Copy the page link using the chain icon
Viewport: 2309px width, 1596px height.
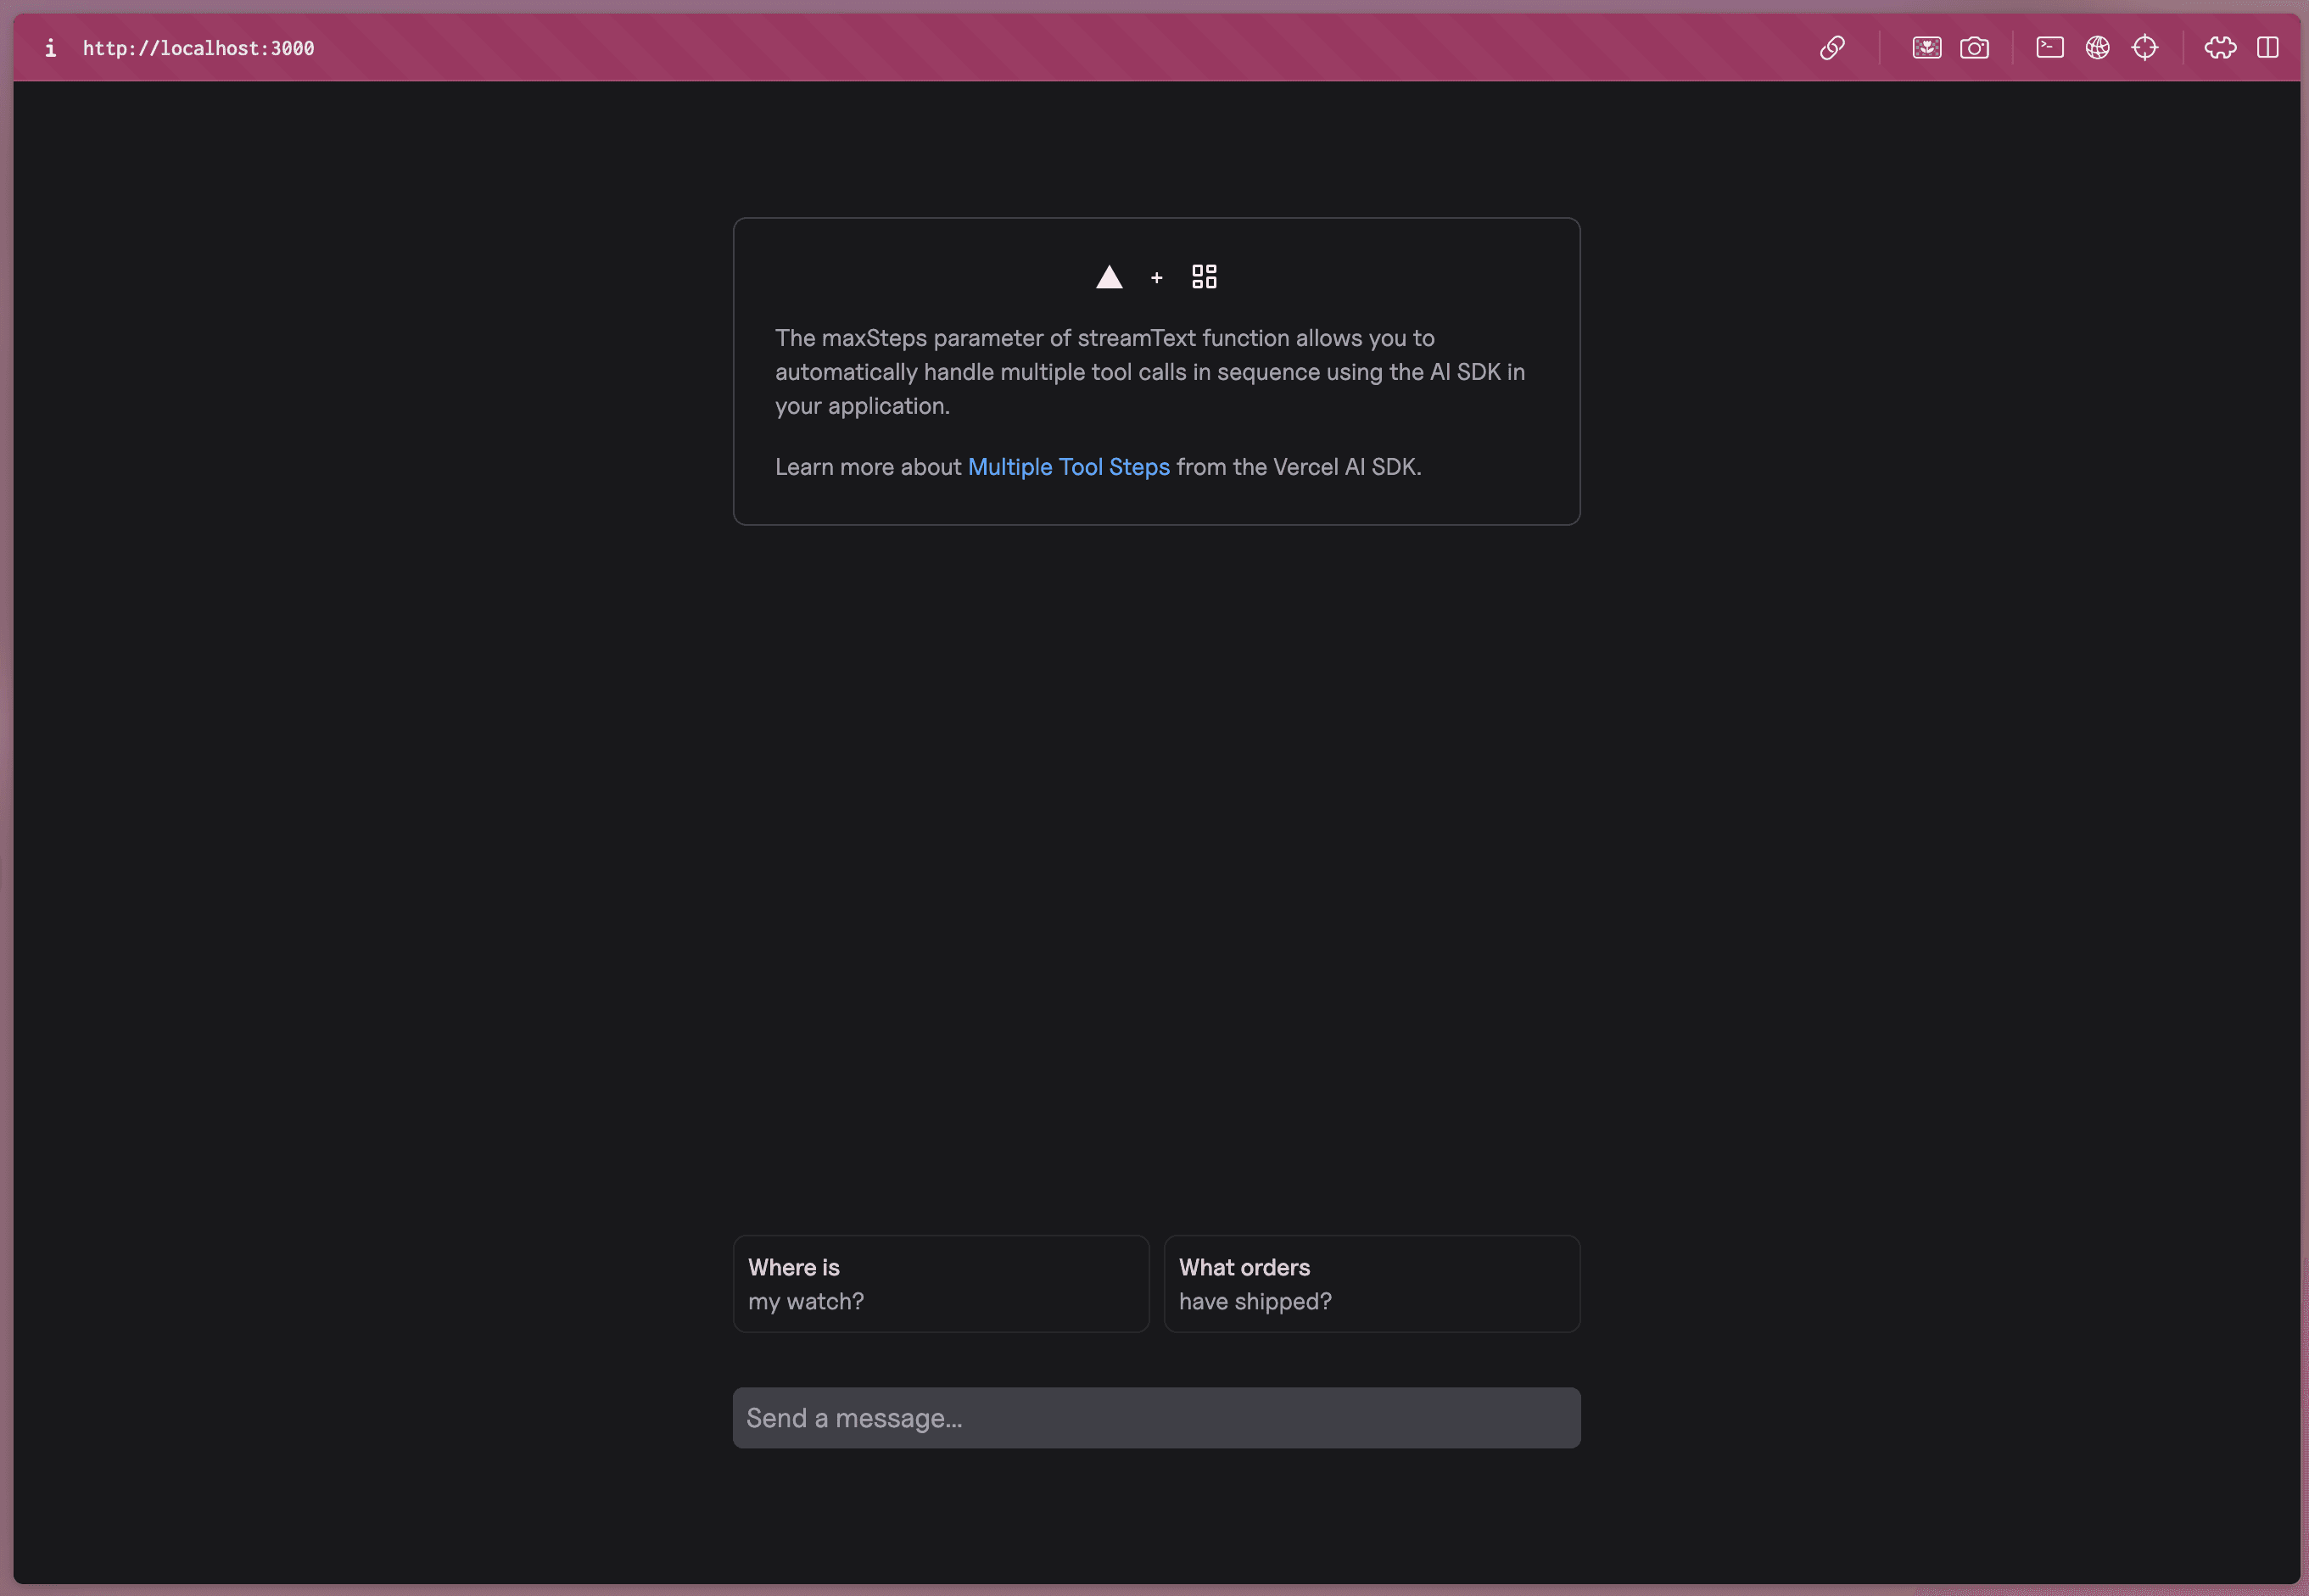[1833, 47]
